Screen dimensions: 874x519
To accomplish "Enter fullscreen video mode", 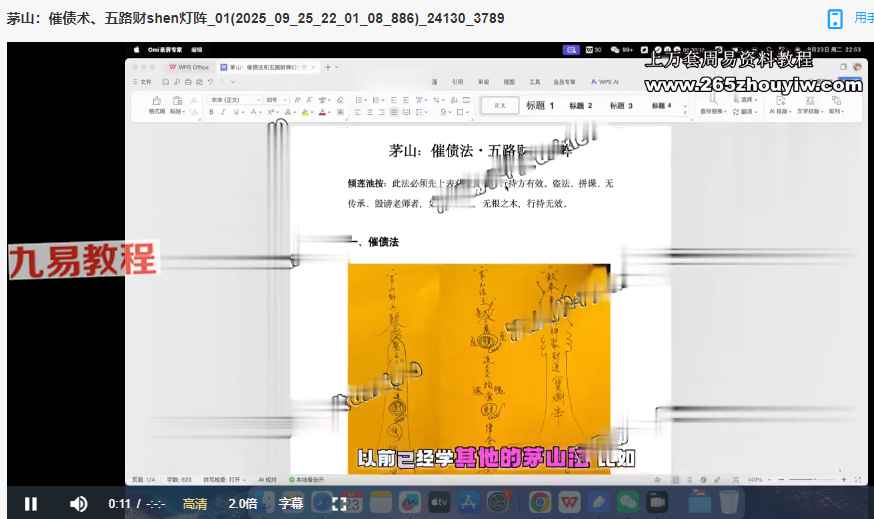I will click(x=339, y=504).
